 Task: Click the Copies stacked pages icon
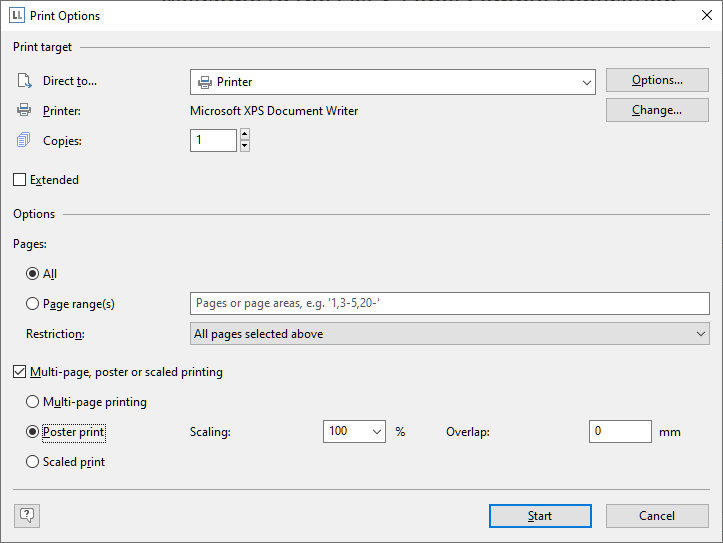coord(24,140)
